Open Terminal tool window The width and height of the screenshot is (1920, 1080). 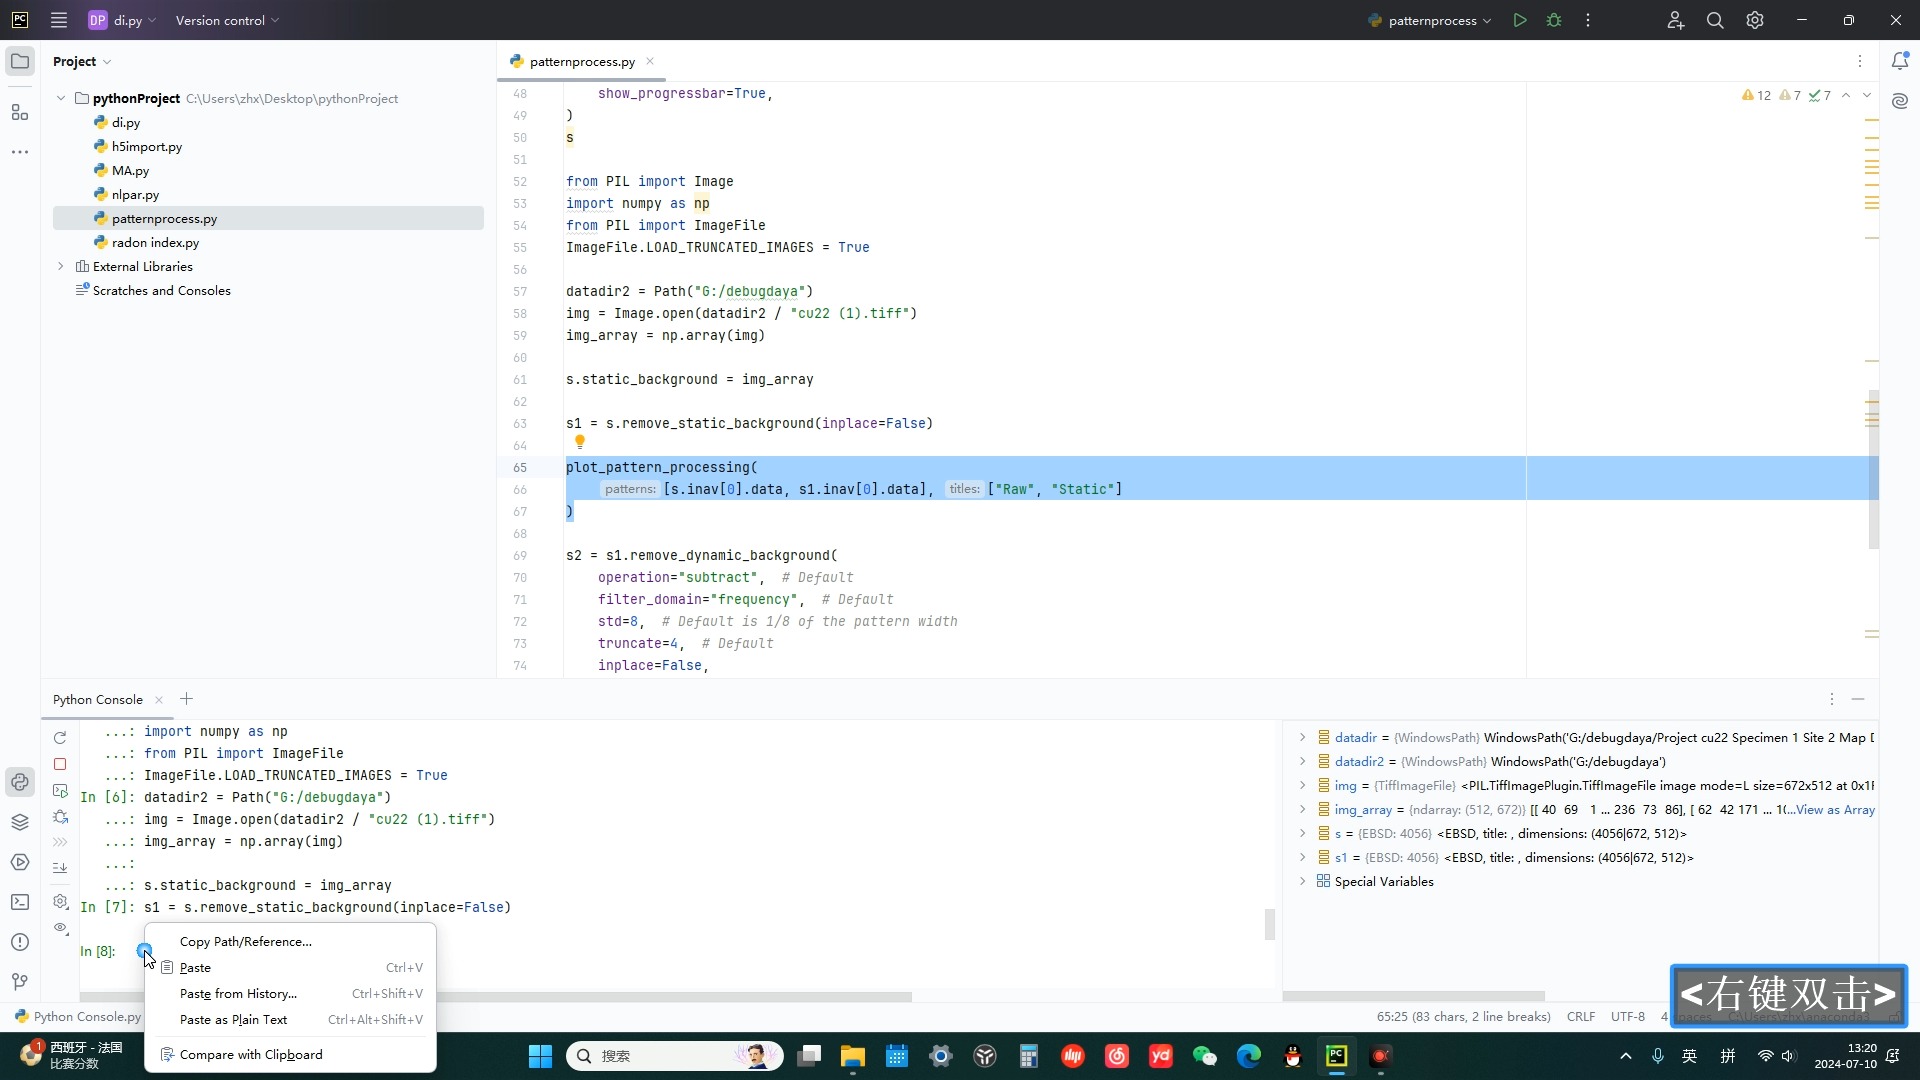coord(20,902)
